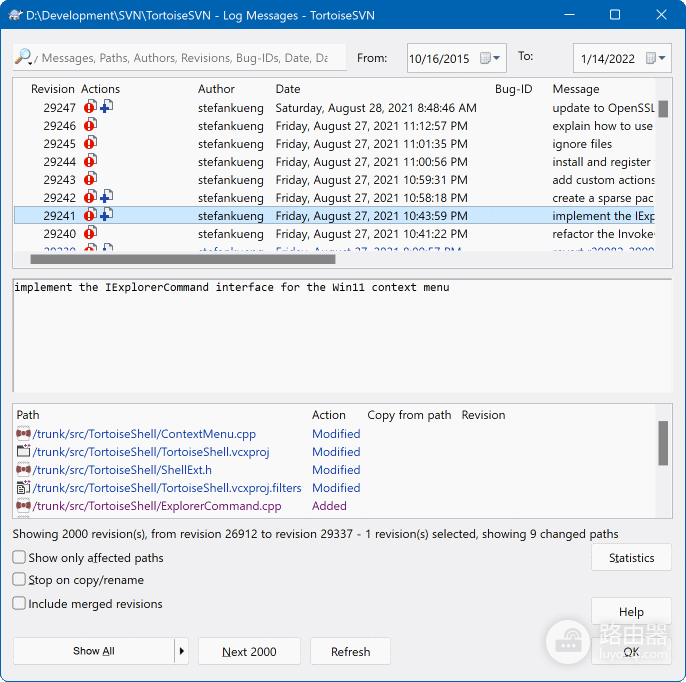Click the modified icon for revision 29243
This screenshot has height=682, width=686.
[90, 179]
